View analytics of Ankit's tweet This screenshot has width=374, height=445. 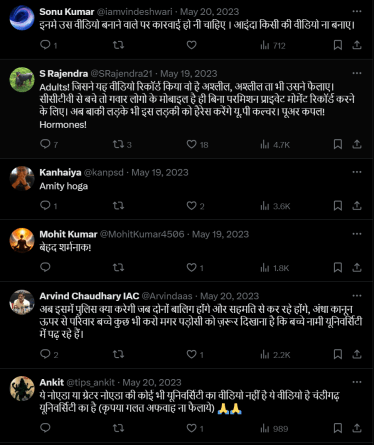[274, 428]
